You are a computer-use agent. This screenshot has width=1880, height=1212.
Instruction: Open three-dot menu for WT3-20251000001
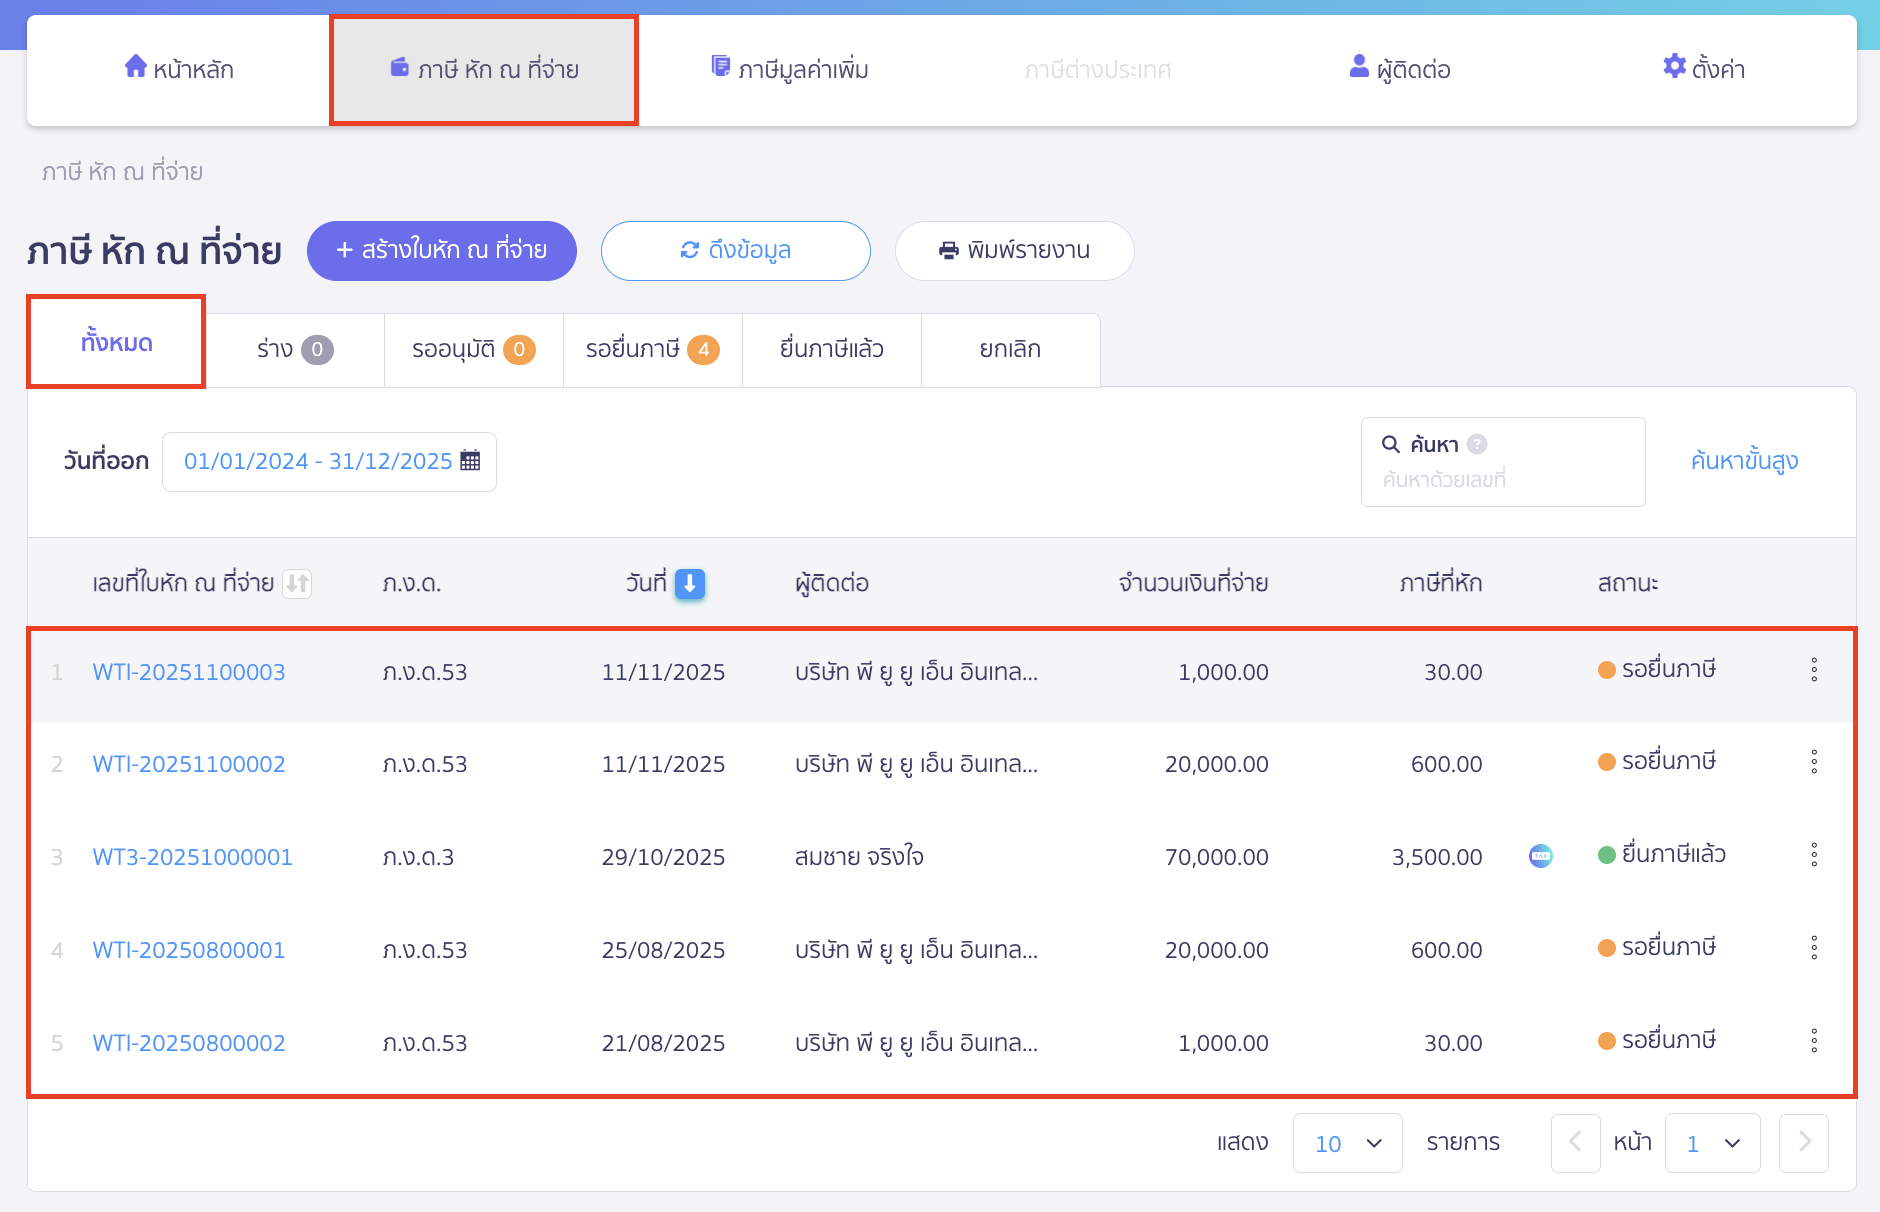click(x=1813, y=855)
